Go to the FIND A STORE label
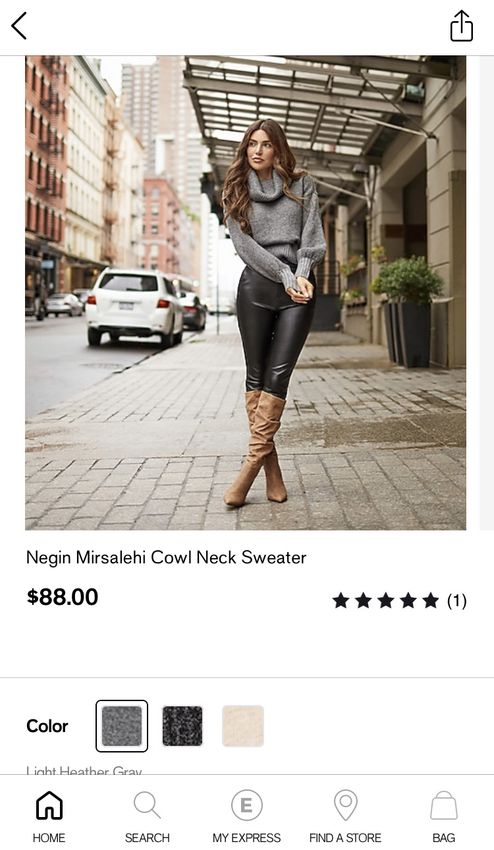This screenshot has width=494, height=850. point(345,838)
